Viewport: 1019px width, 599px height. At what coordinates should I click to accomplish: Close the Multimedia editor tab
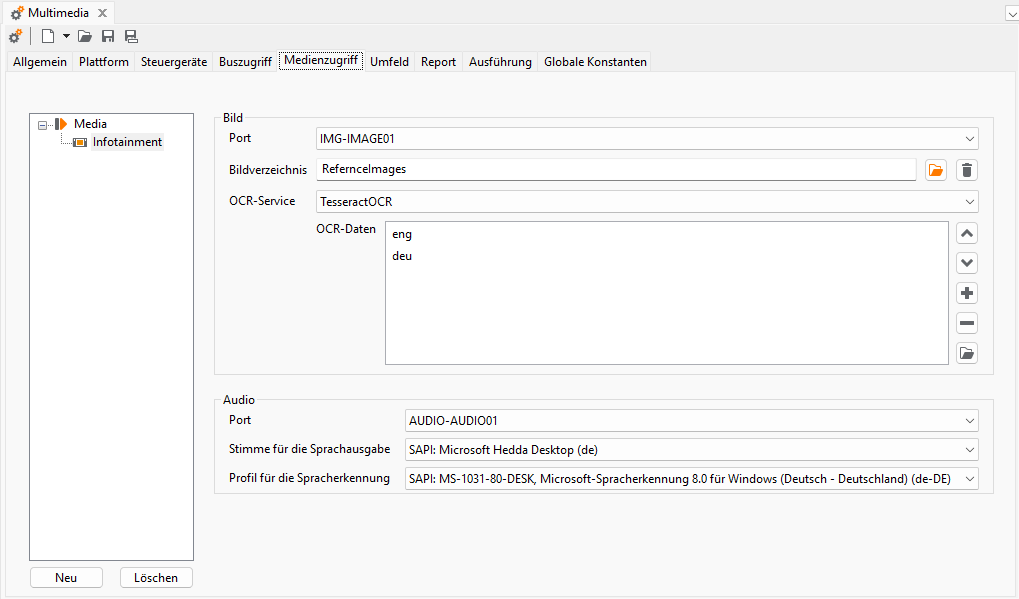point(102,13)
